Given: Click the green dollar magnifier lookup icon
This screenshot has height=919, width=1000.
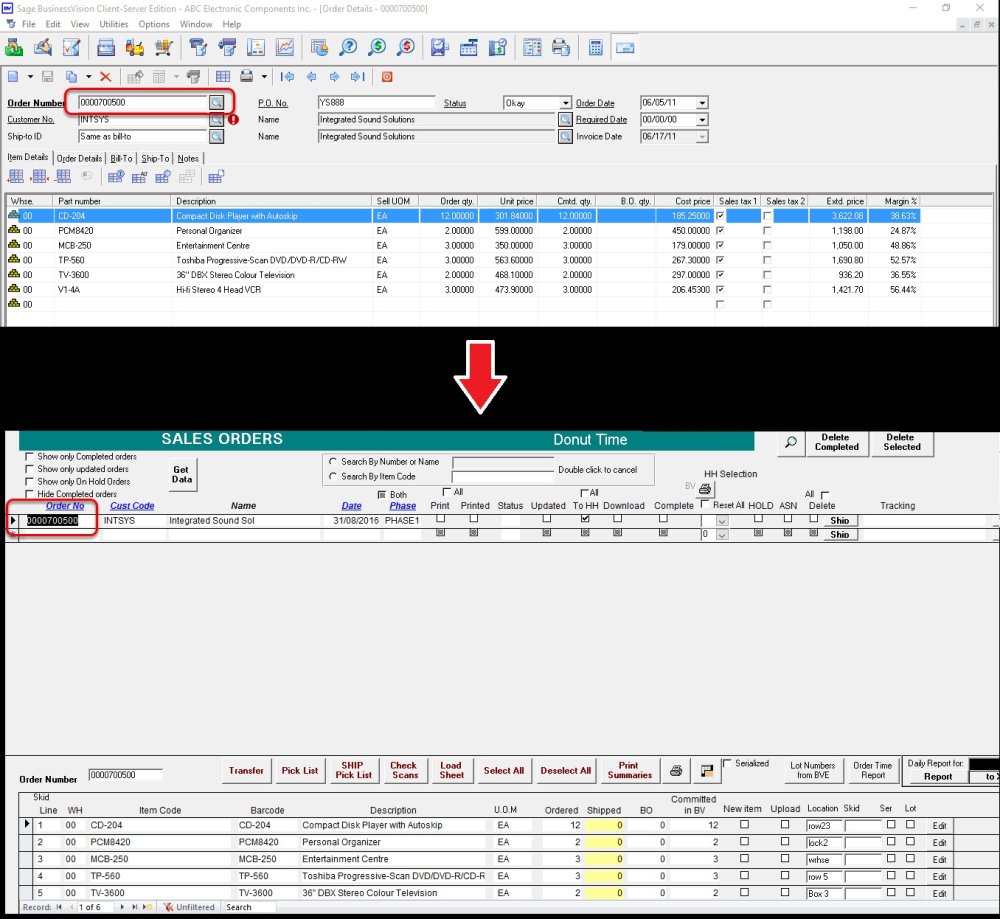Looking at the screenshot, I should (377, 47).
